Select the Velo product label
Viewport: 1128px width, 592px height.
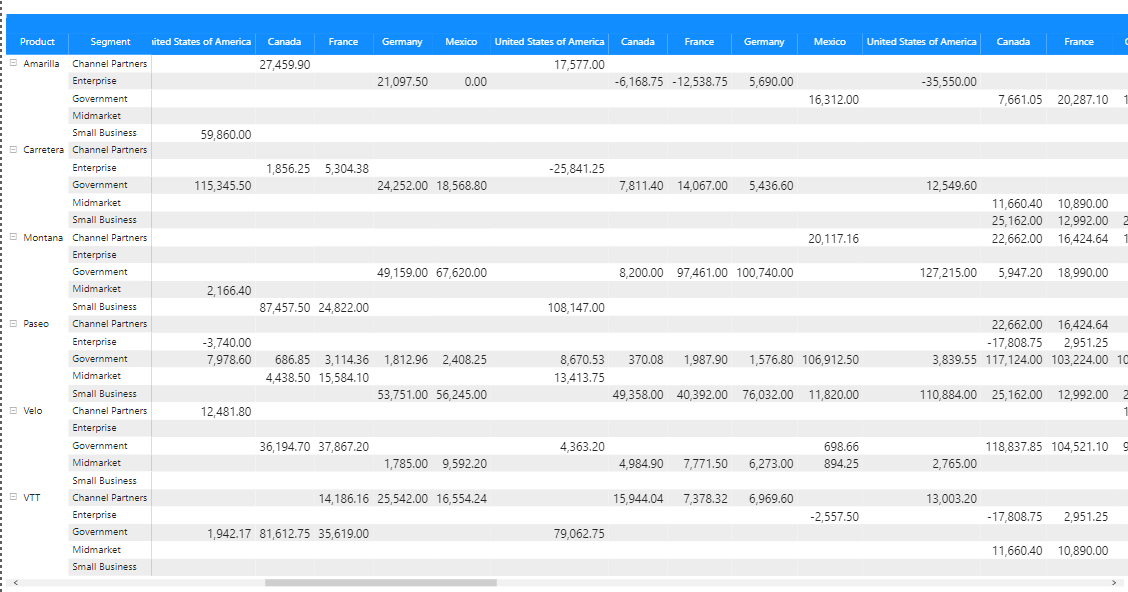[32, 411]
